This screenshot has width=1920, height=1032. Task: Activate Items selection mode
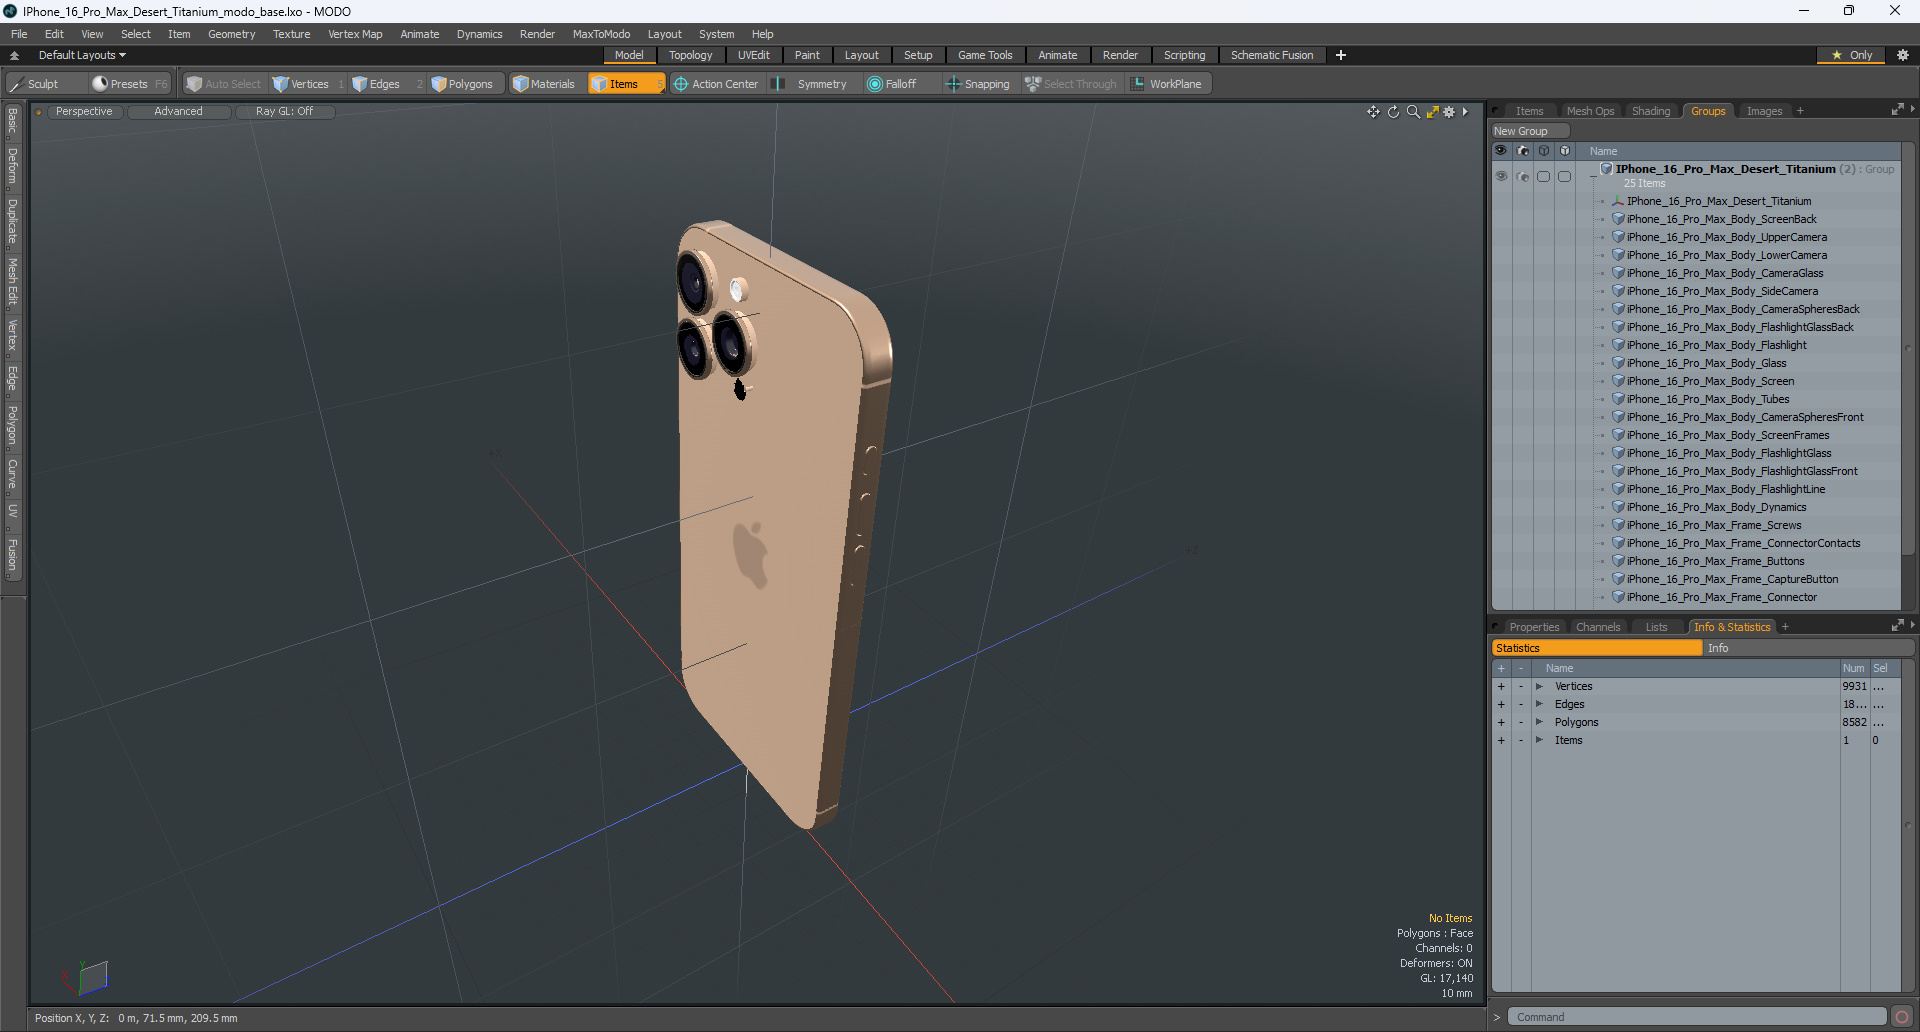(625, 84)
